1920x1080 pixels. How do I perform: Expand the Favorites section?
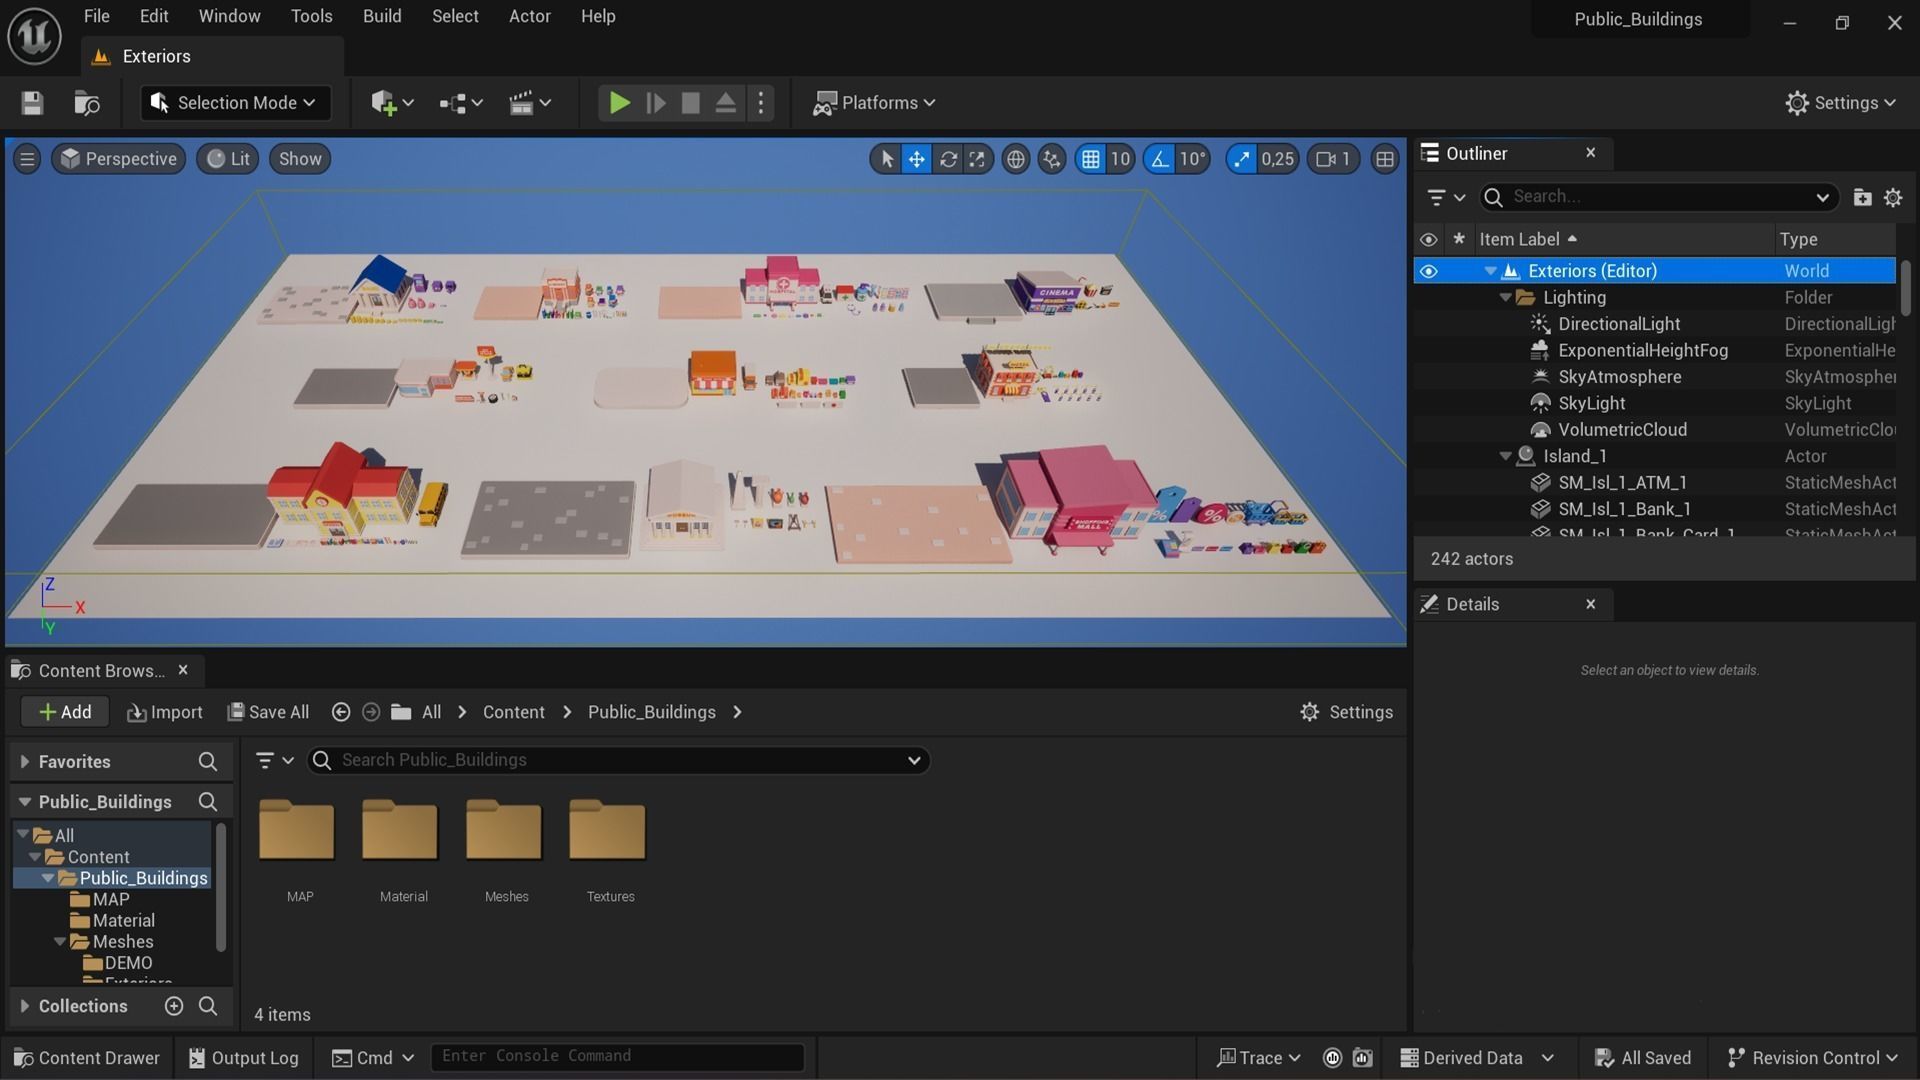click(25, 762)
